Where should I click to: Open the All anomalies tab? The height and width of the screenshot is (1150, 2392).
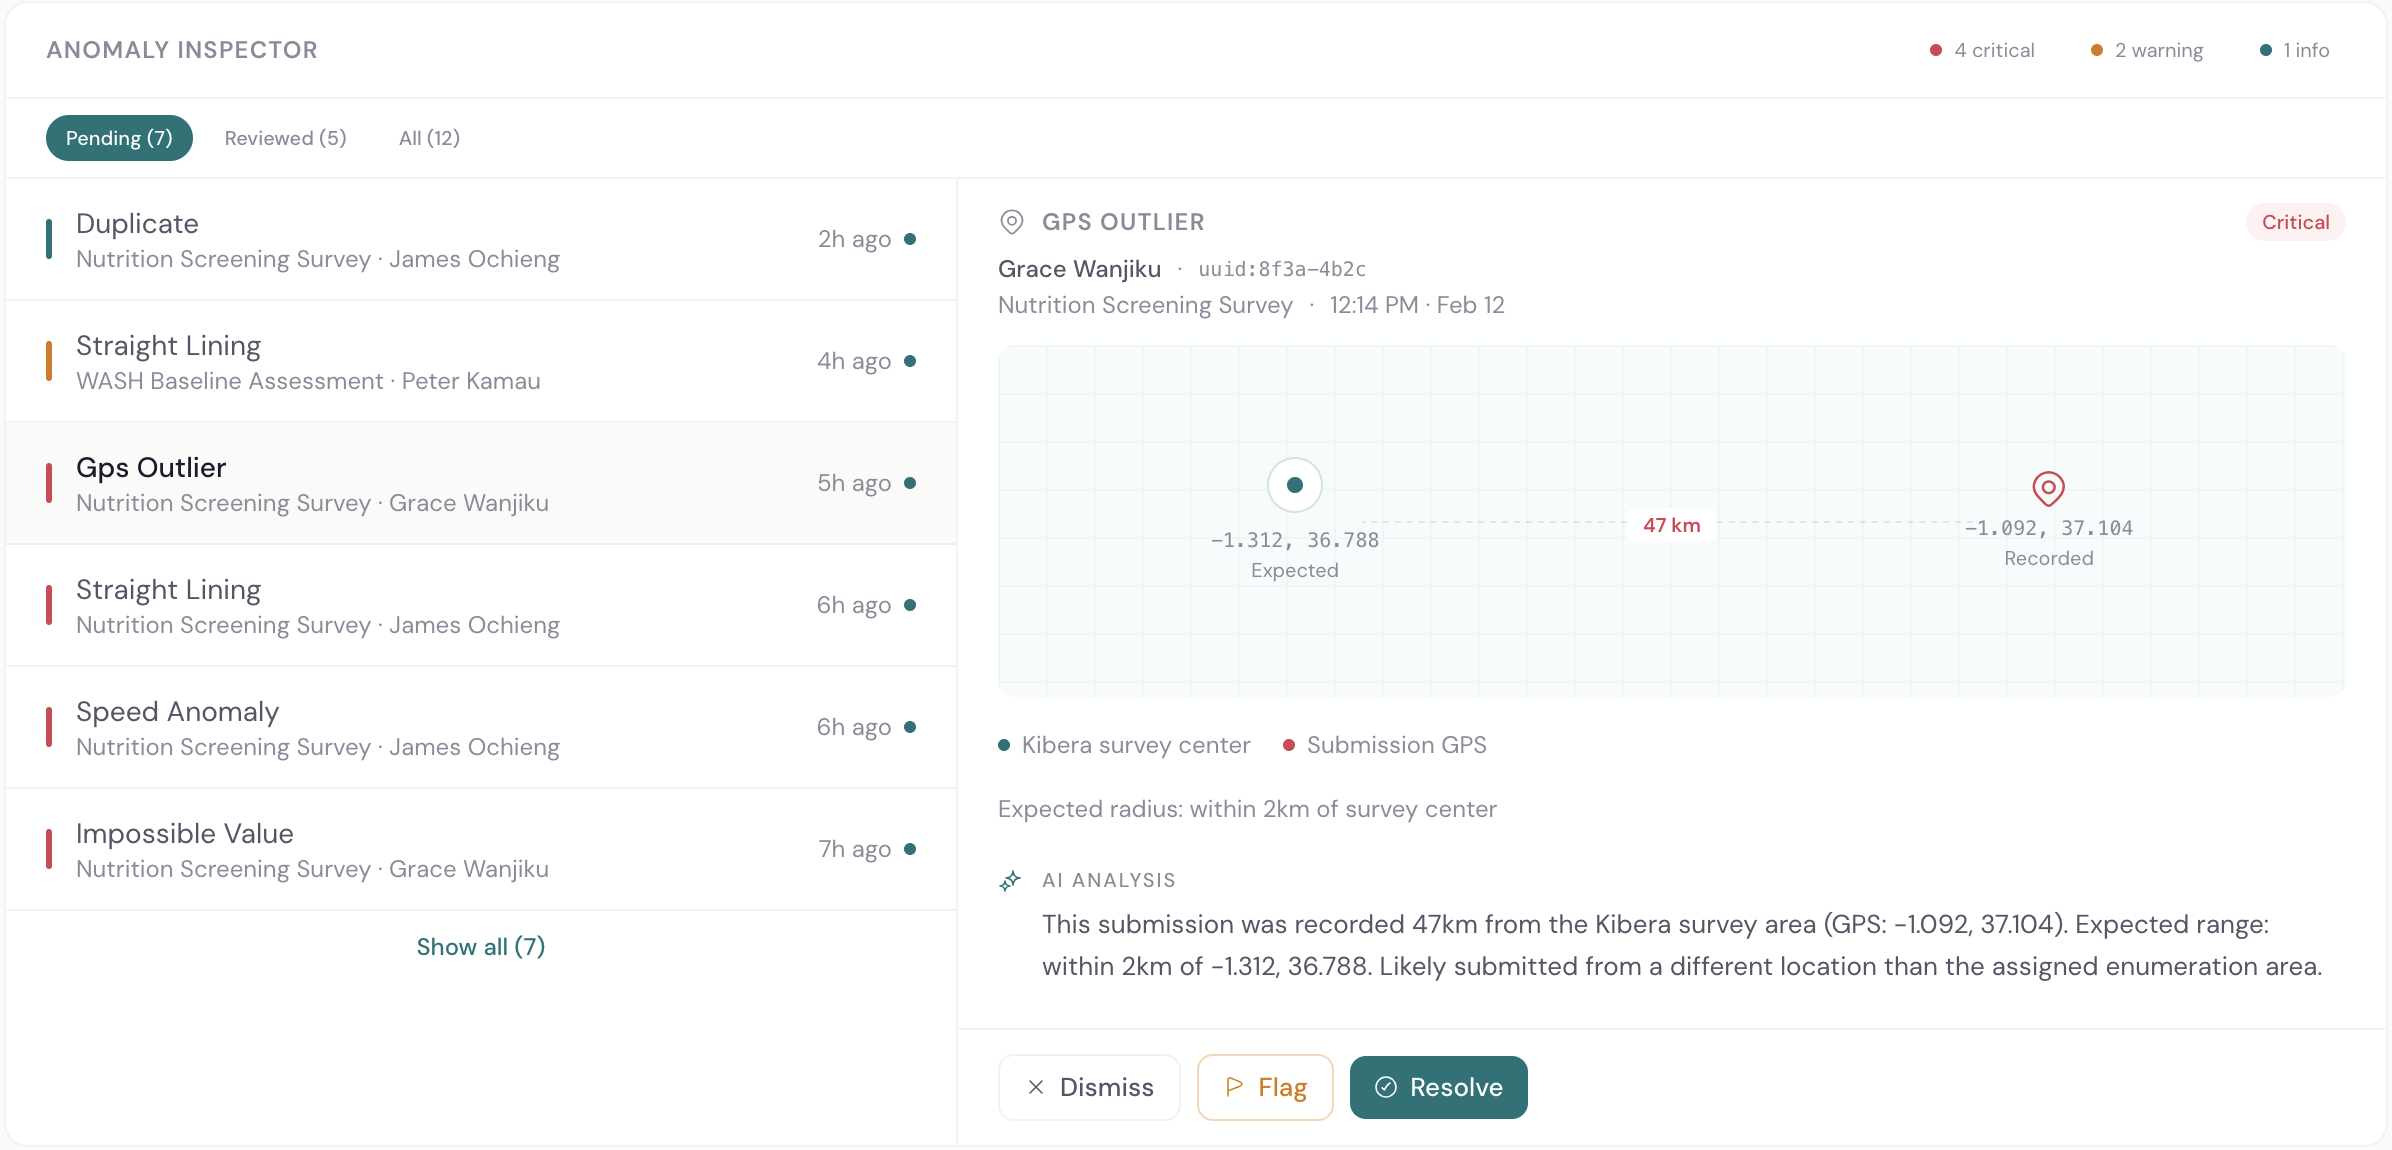click(428, 137)
